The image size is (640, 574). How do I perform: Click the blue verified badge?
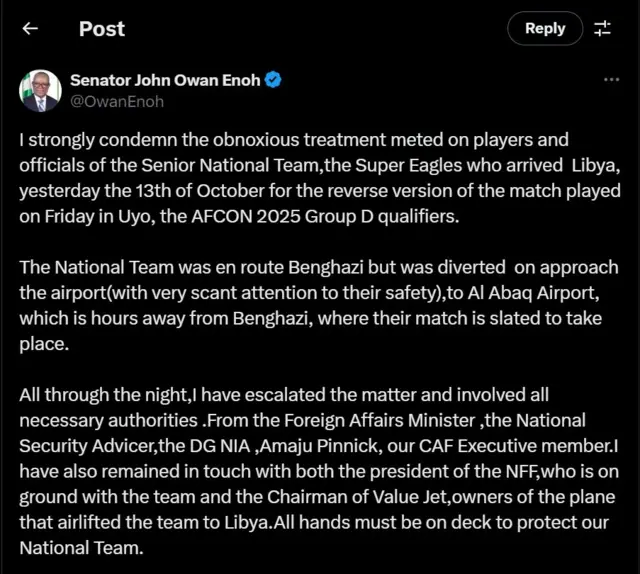point(272,80)
